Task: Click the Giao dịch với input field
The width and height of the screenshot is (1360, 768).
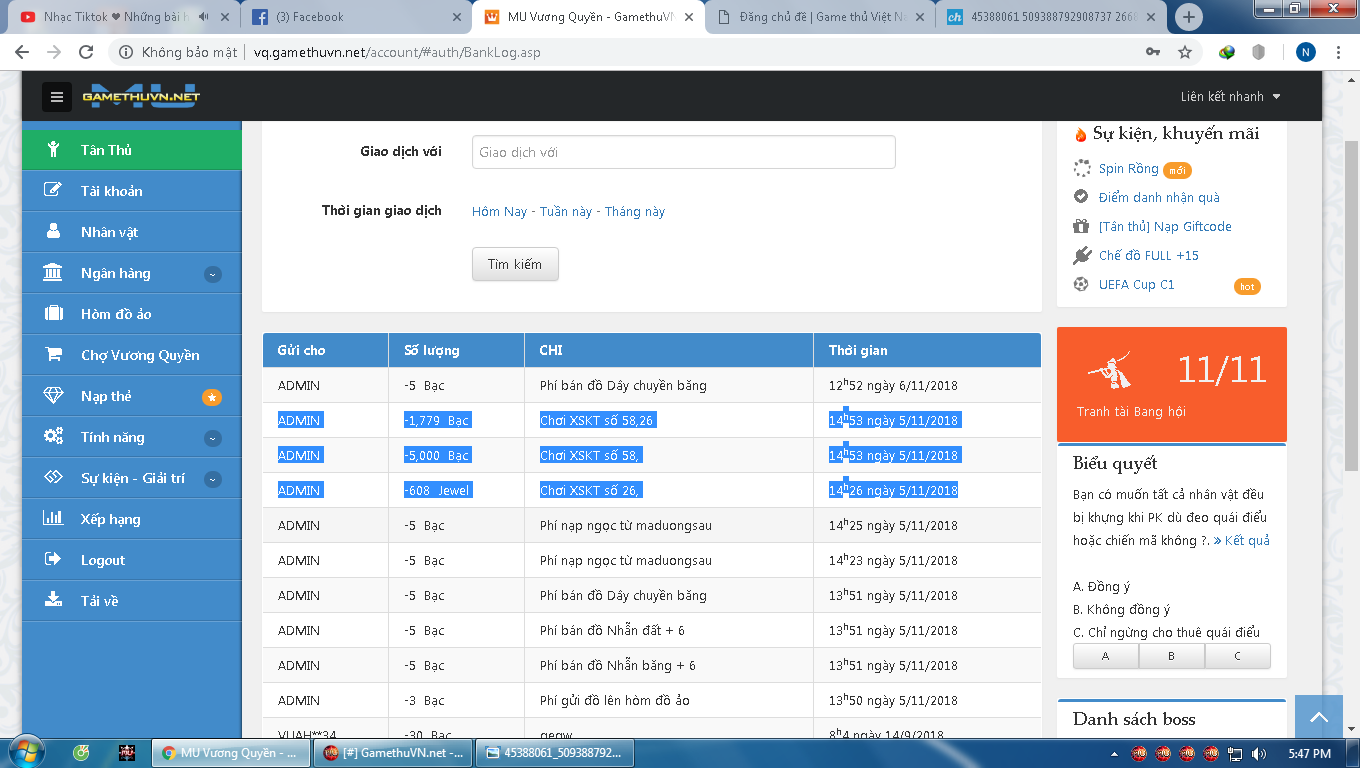Action: point(683,152)
